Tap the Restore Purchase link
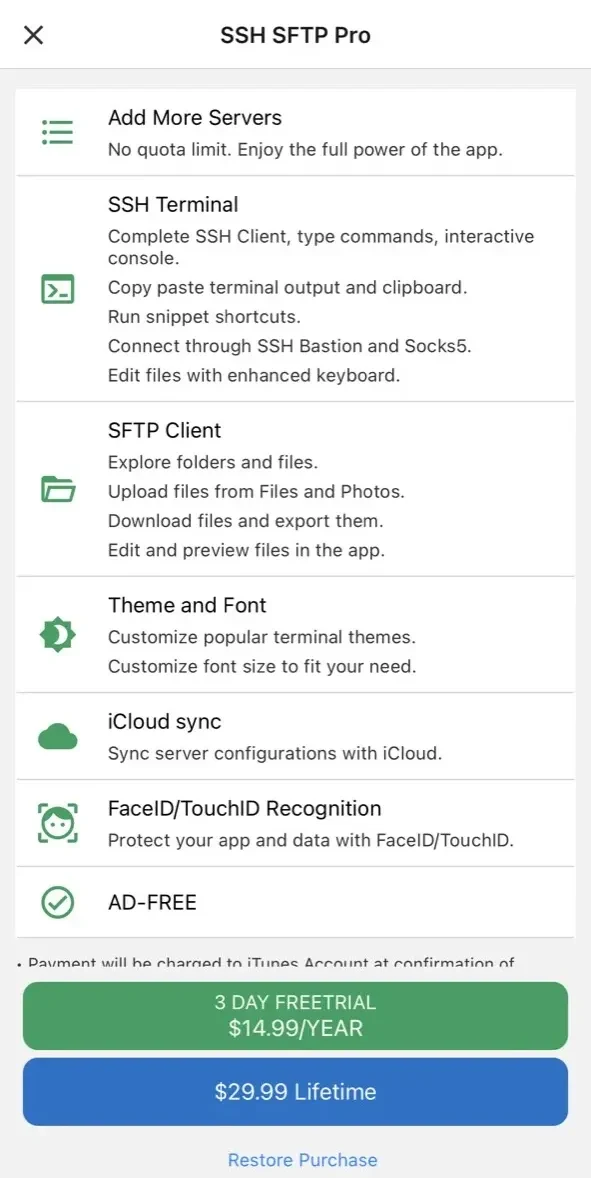Image resolution: width=591 pixels, height=1178 pixels. coord(303,1160)
